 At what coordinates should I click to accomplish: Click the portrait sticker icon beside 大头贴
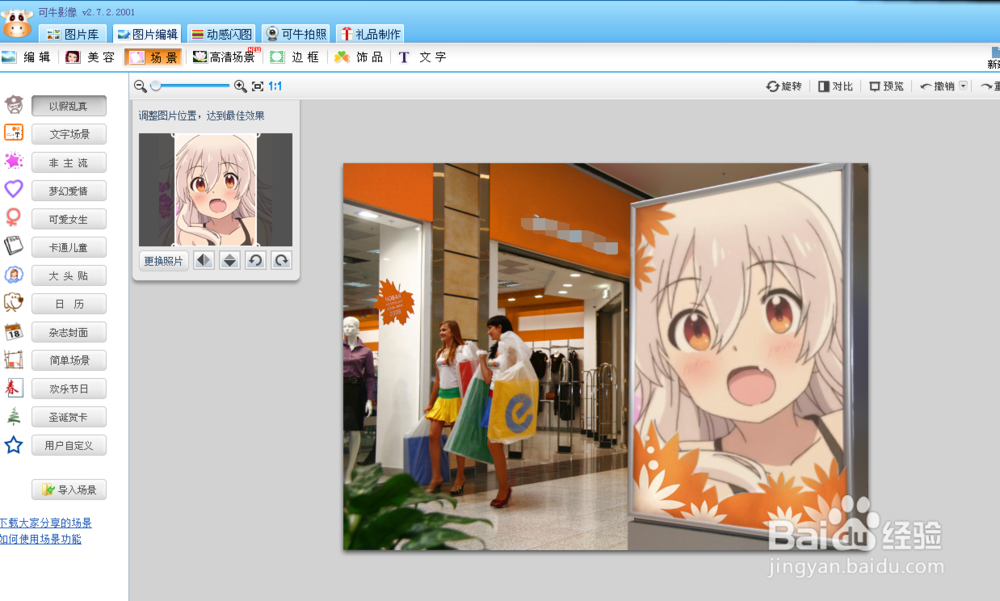coord(13,274)
